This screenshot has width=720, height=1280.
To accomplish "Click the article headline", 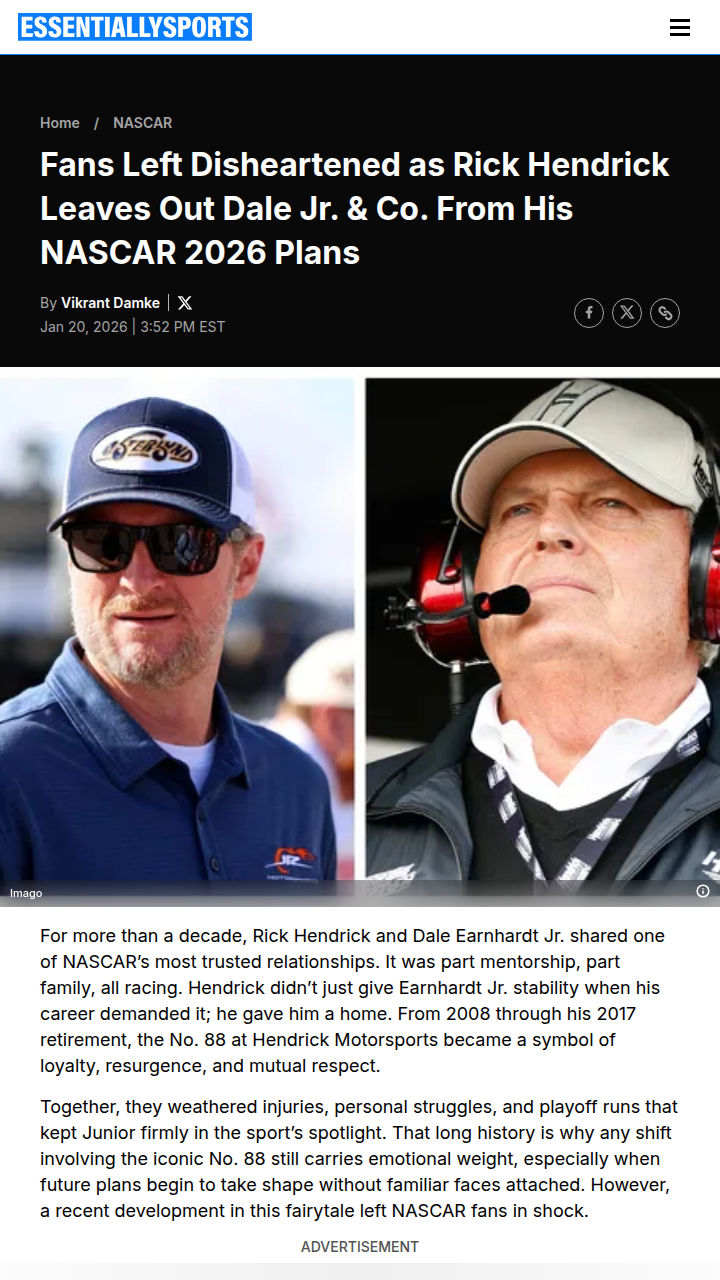I will (x=355, y=208).
